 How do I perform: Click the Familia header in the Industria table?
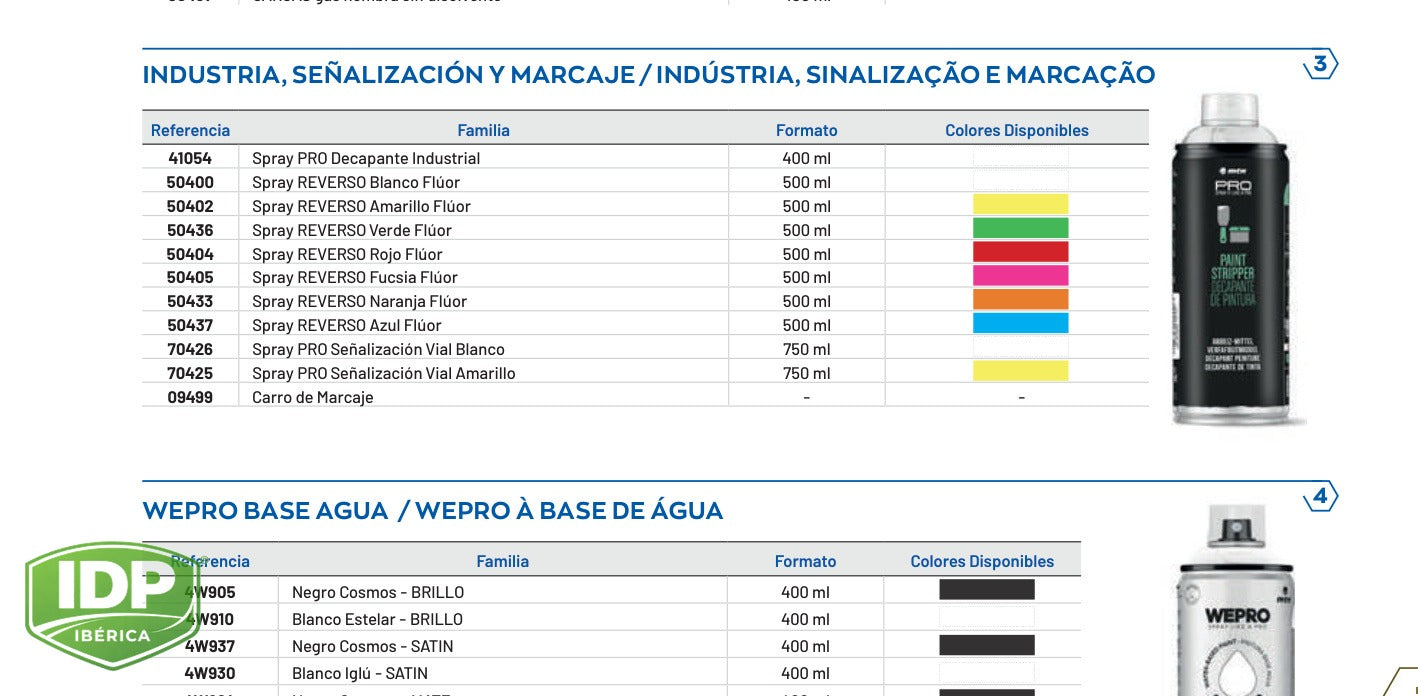(x=483, y=130)
